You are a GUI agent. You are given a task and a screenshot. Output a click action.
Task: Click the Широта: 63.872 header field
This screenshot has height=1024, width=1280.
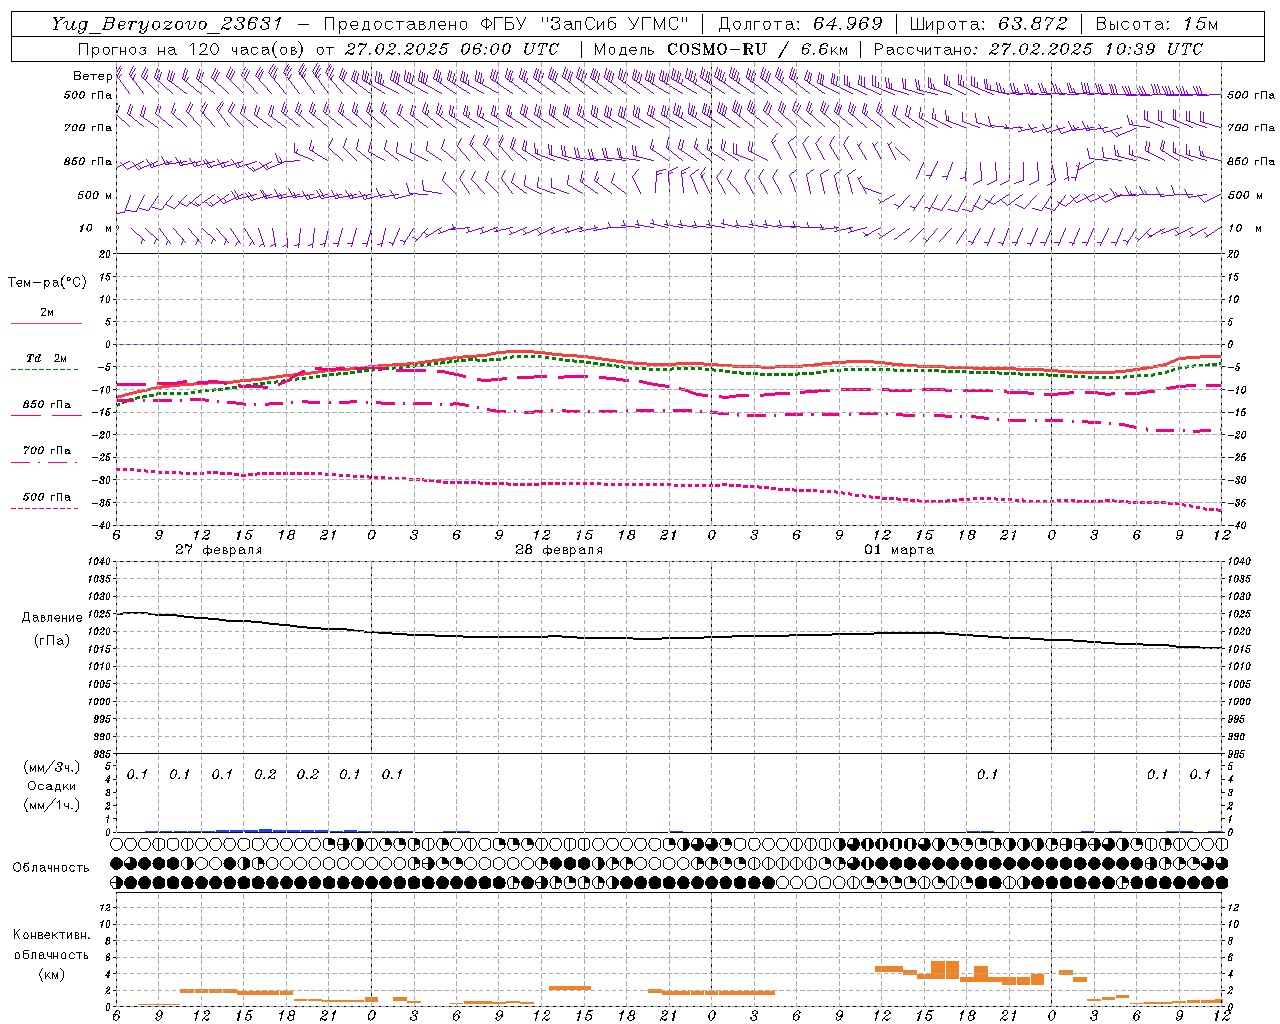pos(989,24)
